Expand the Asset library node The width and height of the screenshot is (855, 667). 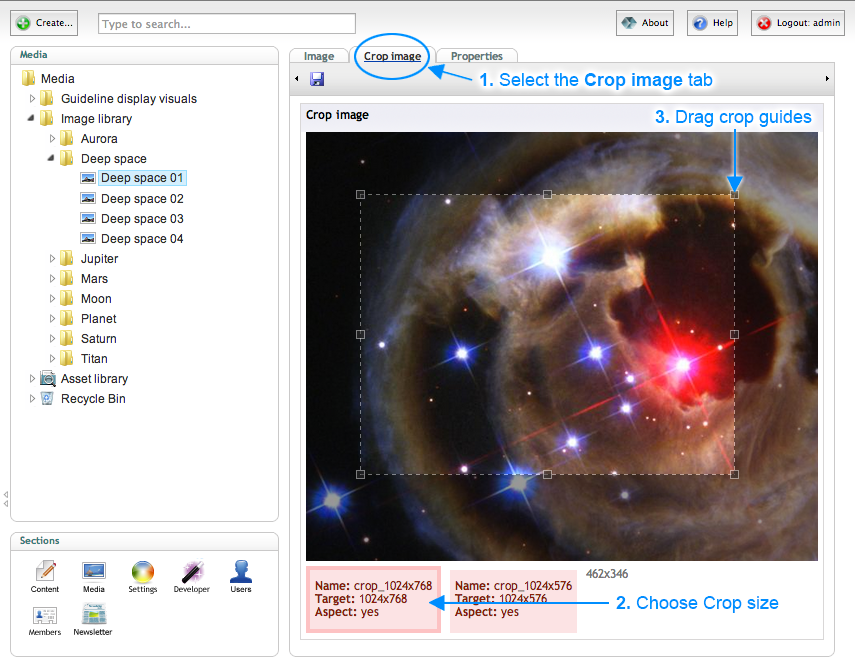33,379
